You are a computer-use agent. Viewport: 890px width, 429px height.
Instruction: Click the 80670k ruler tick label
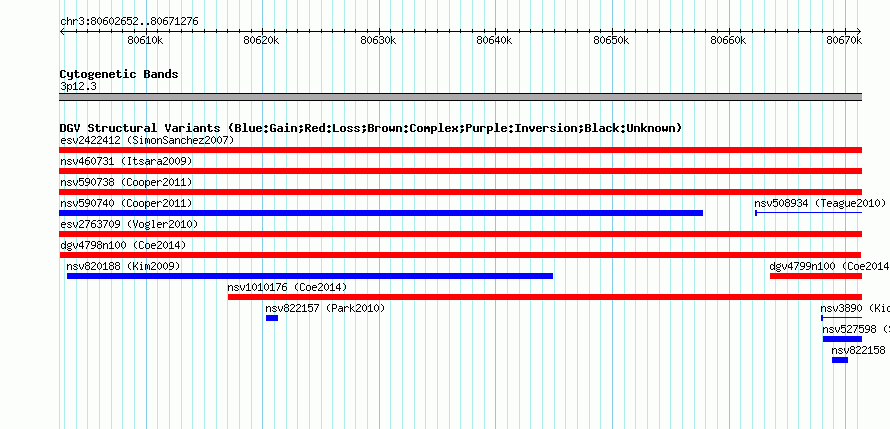tap(844, 40)
